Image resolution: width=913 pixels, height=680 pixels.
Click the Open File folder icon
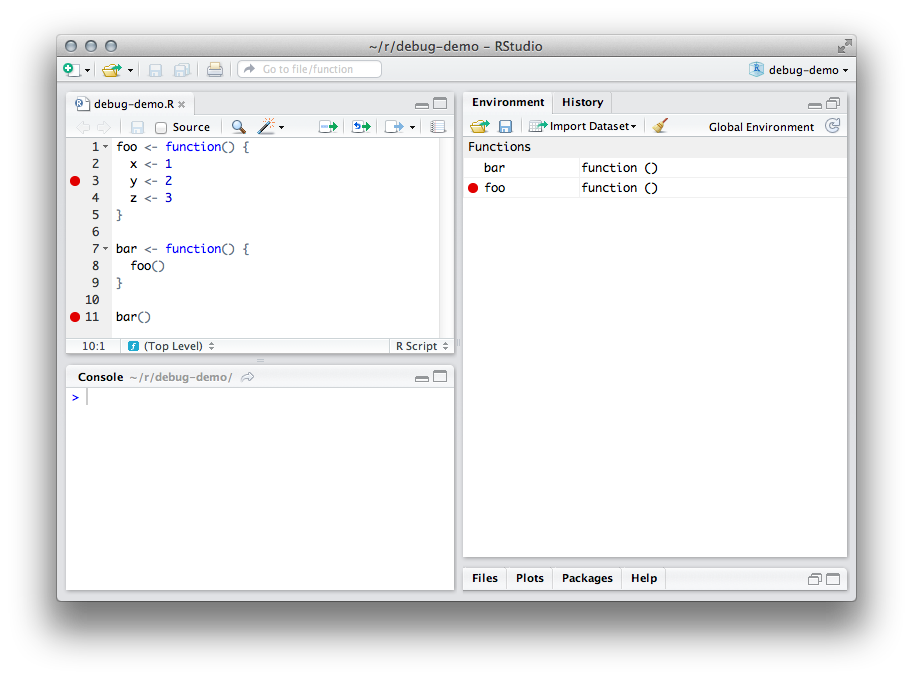[111, 70]
